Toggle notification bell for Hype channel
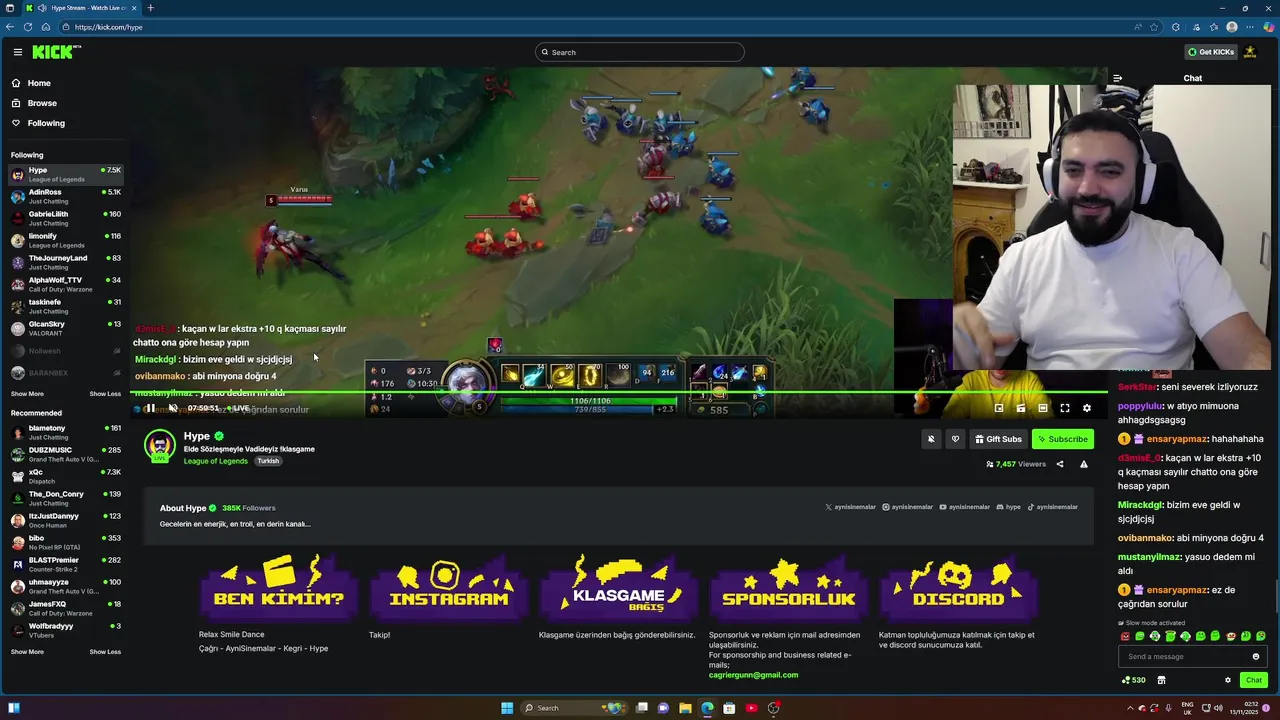This screenshot has height=720, width=1280. (931, 439)
